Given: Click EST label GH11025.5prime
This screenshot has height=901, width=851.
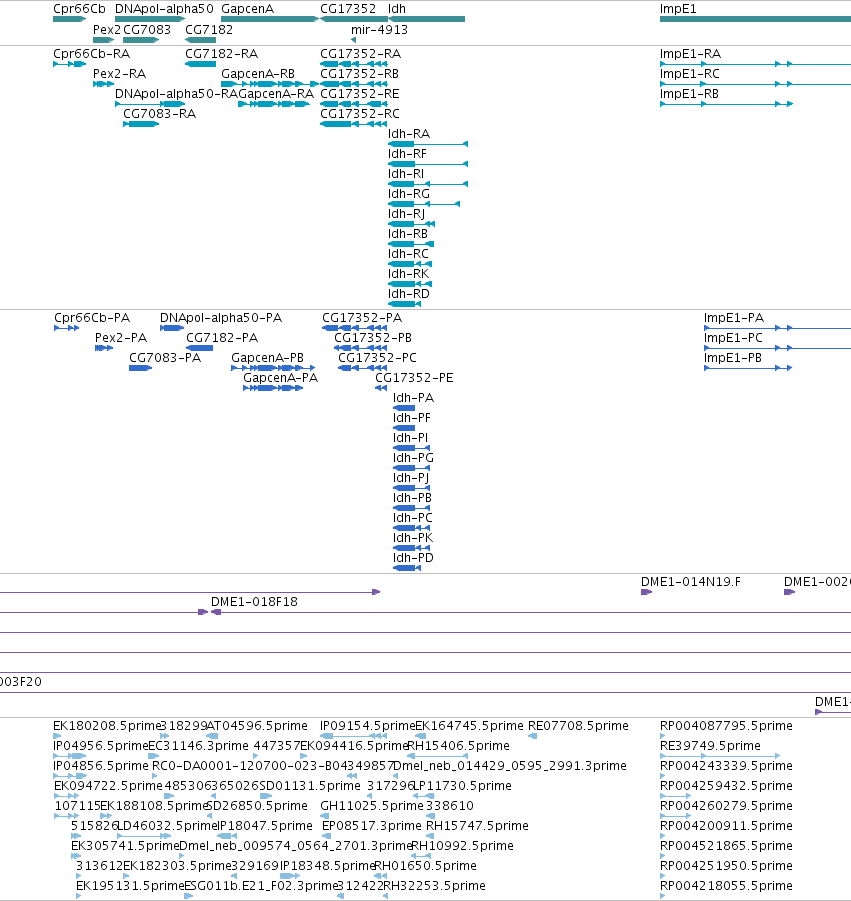Looking at the screenshot, I should tap(372, 806).
